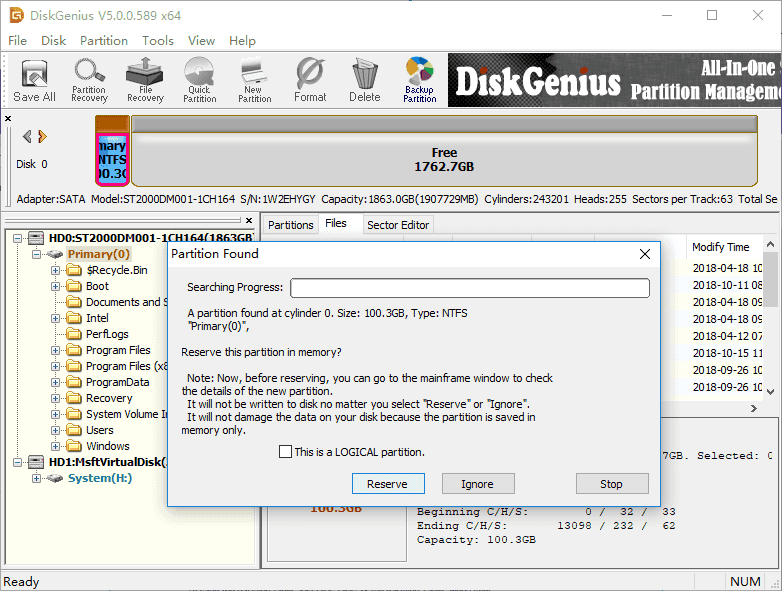Click the DiskGenius app icon in title bar

coord(16,15)
